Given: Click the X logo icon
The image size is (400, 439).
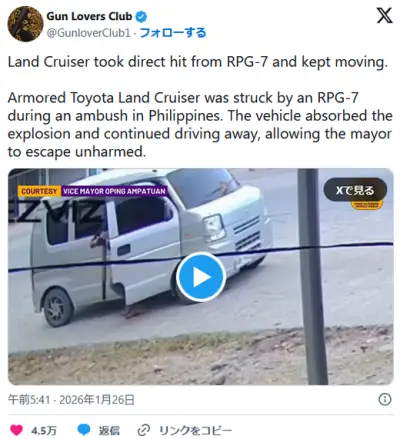Looking at the screenshot, I should 384,16.
